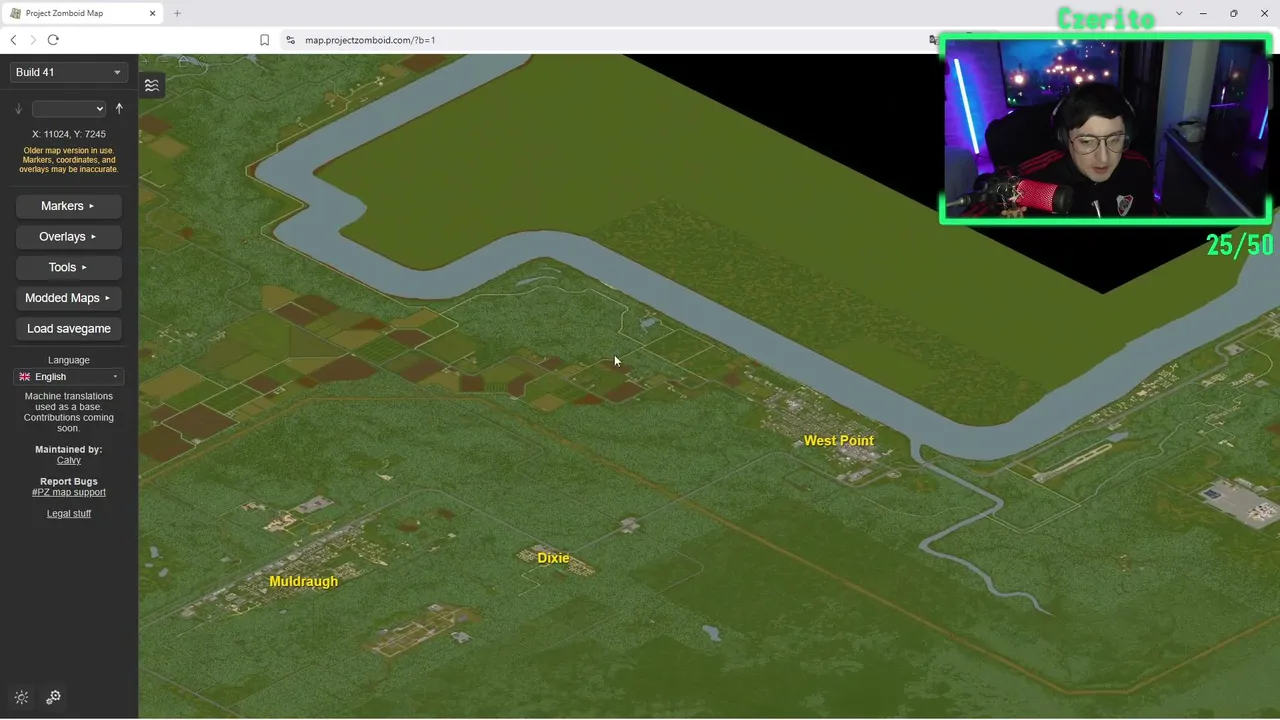The image size is (1280, 720).
Task: Click the Dixie map label
Action: (x=553, y=558)
